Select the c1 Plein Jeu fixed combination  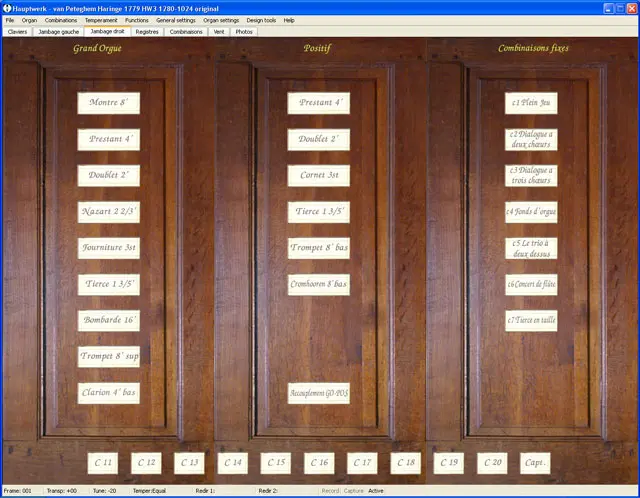(x=530, y=103)
